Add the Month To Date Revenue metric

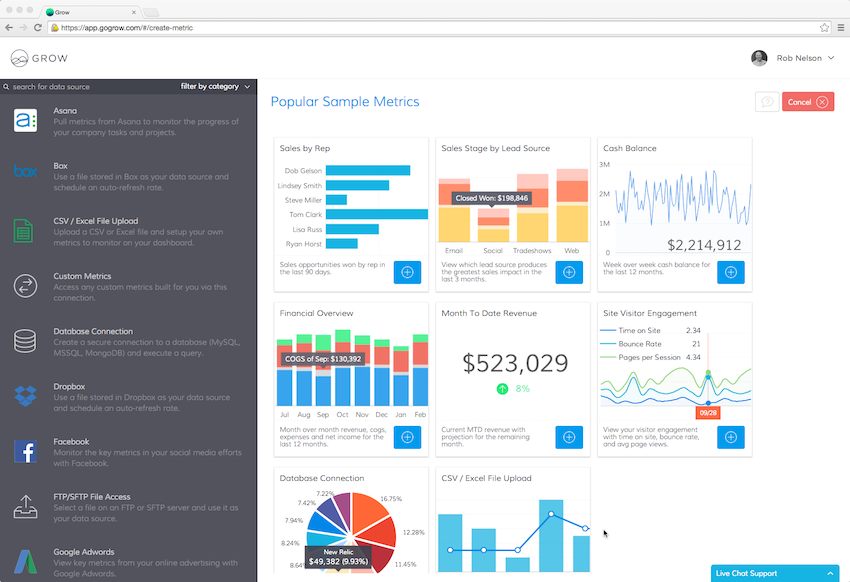pyautogui.click(x=569, y=437)
